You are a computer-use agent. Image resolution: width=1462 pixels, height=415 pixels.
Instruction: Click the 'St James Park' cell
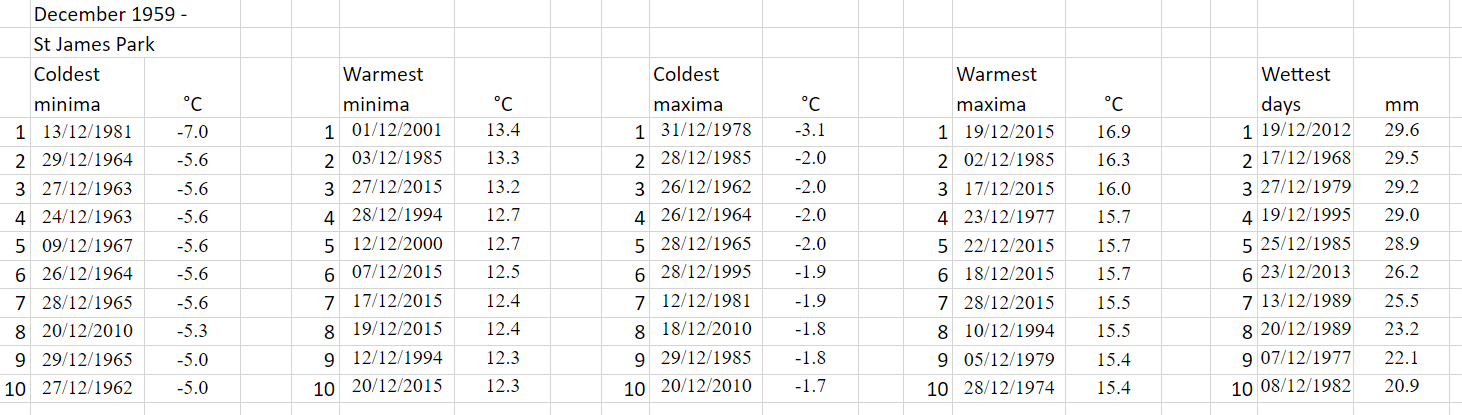(x=94, y=45)
